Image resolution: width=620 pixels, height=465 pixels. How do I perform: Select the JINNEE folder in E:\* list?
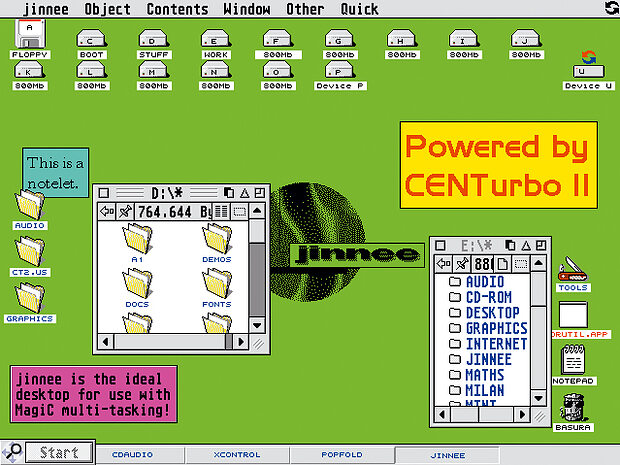pos(480,359)
